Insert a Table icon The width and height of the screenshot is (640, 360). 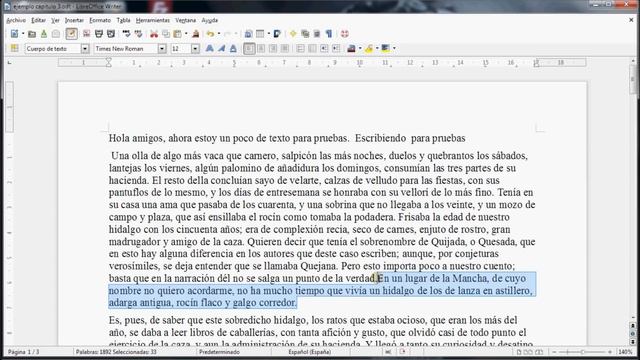(x=260, y=34)
